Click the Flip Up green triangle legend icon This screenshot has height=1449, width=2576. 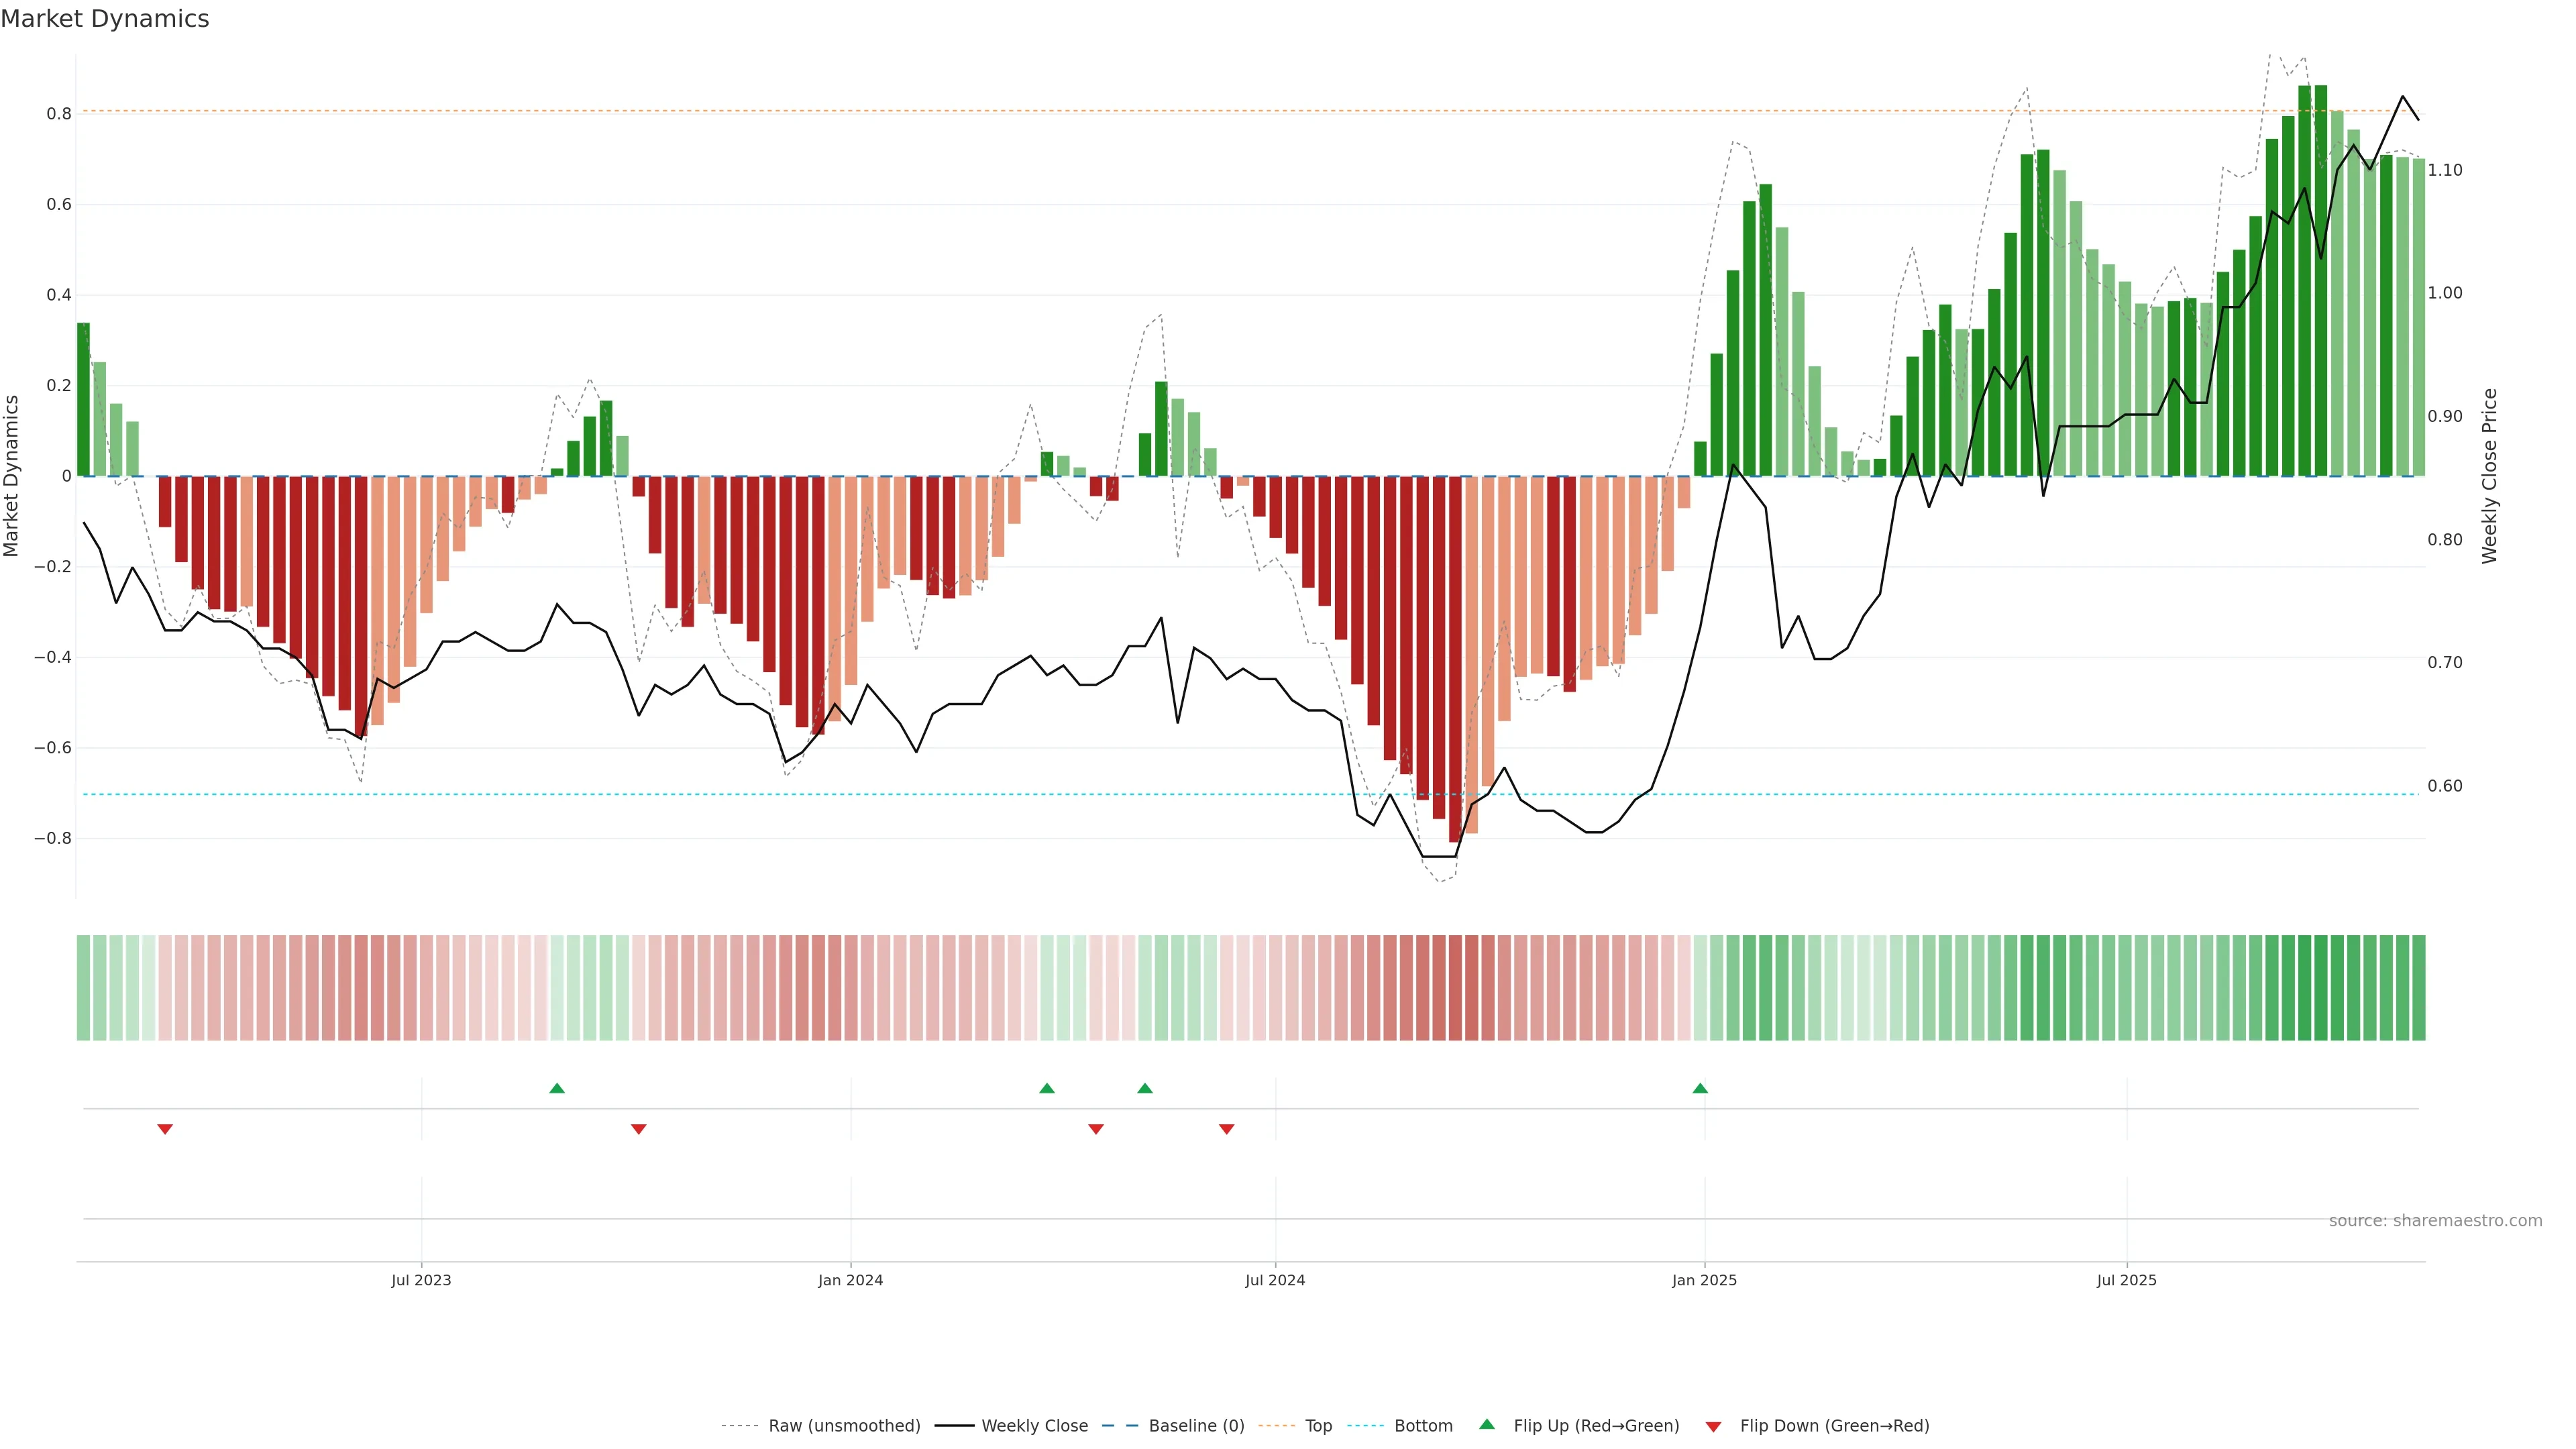click(x=1487, y=1424)
